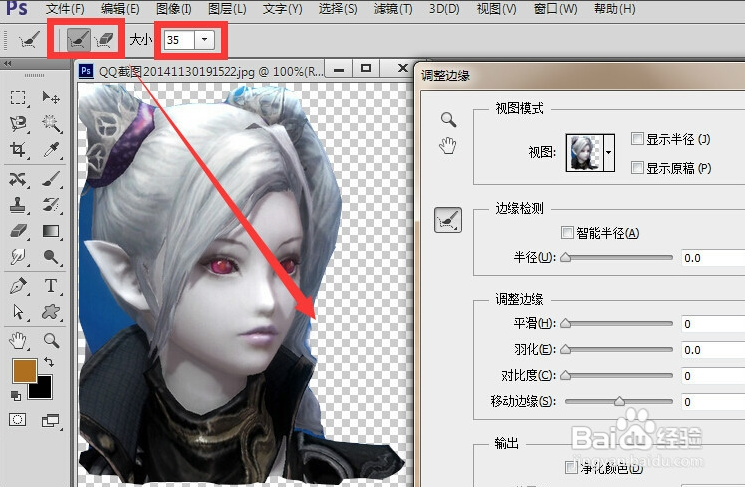
Task: Open the 图层(L) menu
Action: [227, 9]
